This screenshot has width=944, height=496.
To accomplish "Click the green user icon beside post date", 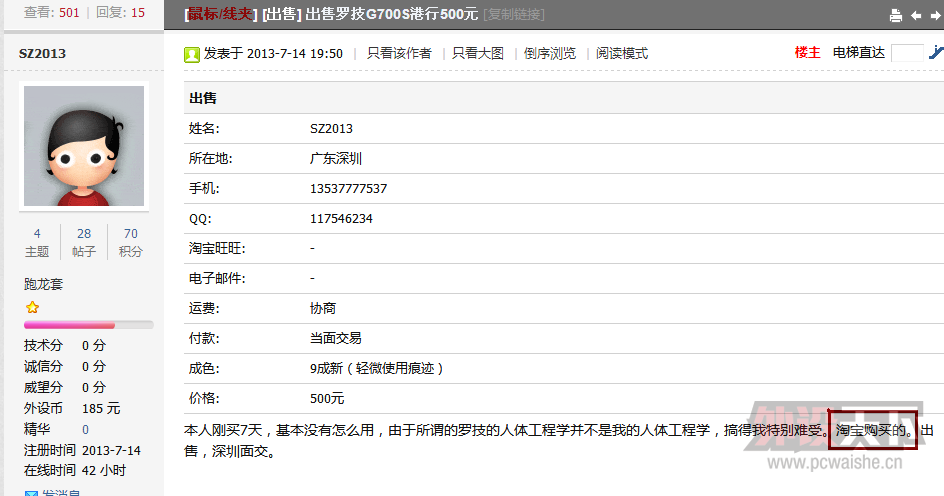I will [191, 55].
